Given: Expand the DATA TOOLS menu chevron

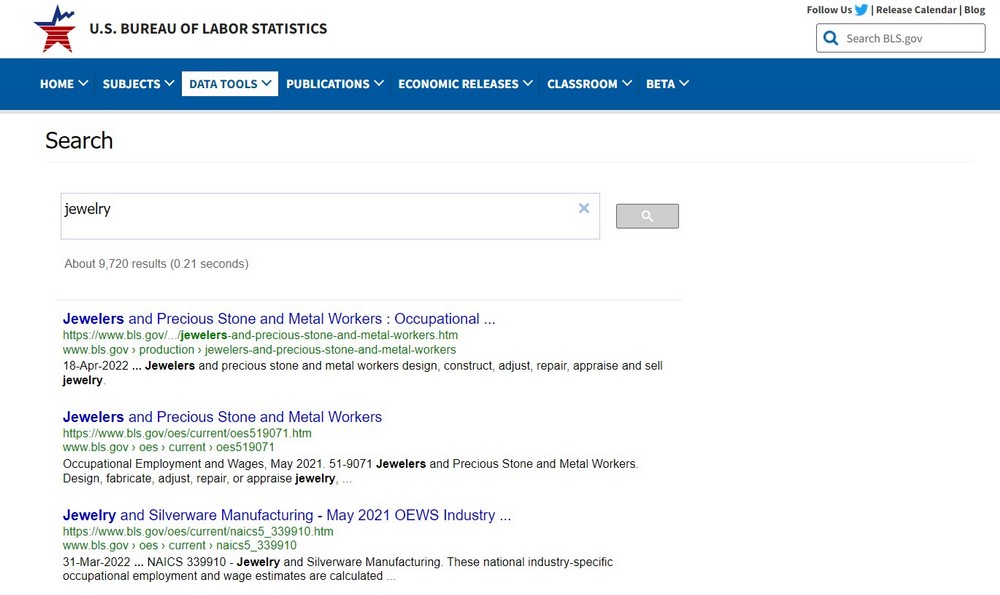Looking at the screenshot, I should click(x=267, y=84).
